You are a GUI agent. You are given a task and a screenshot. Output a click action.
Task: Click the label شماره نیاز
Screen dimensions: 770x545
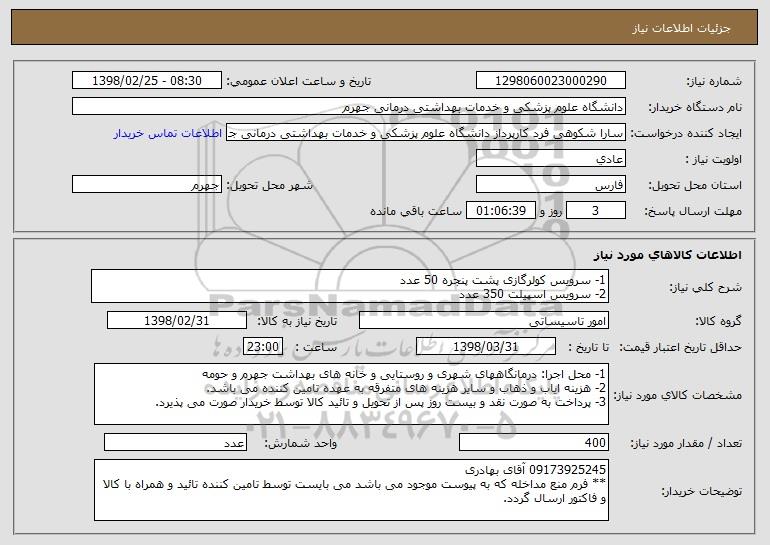coord(714,81)
